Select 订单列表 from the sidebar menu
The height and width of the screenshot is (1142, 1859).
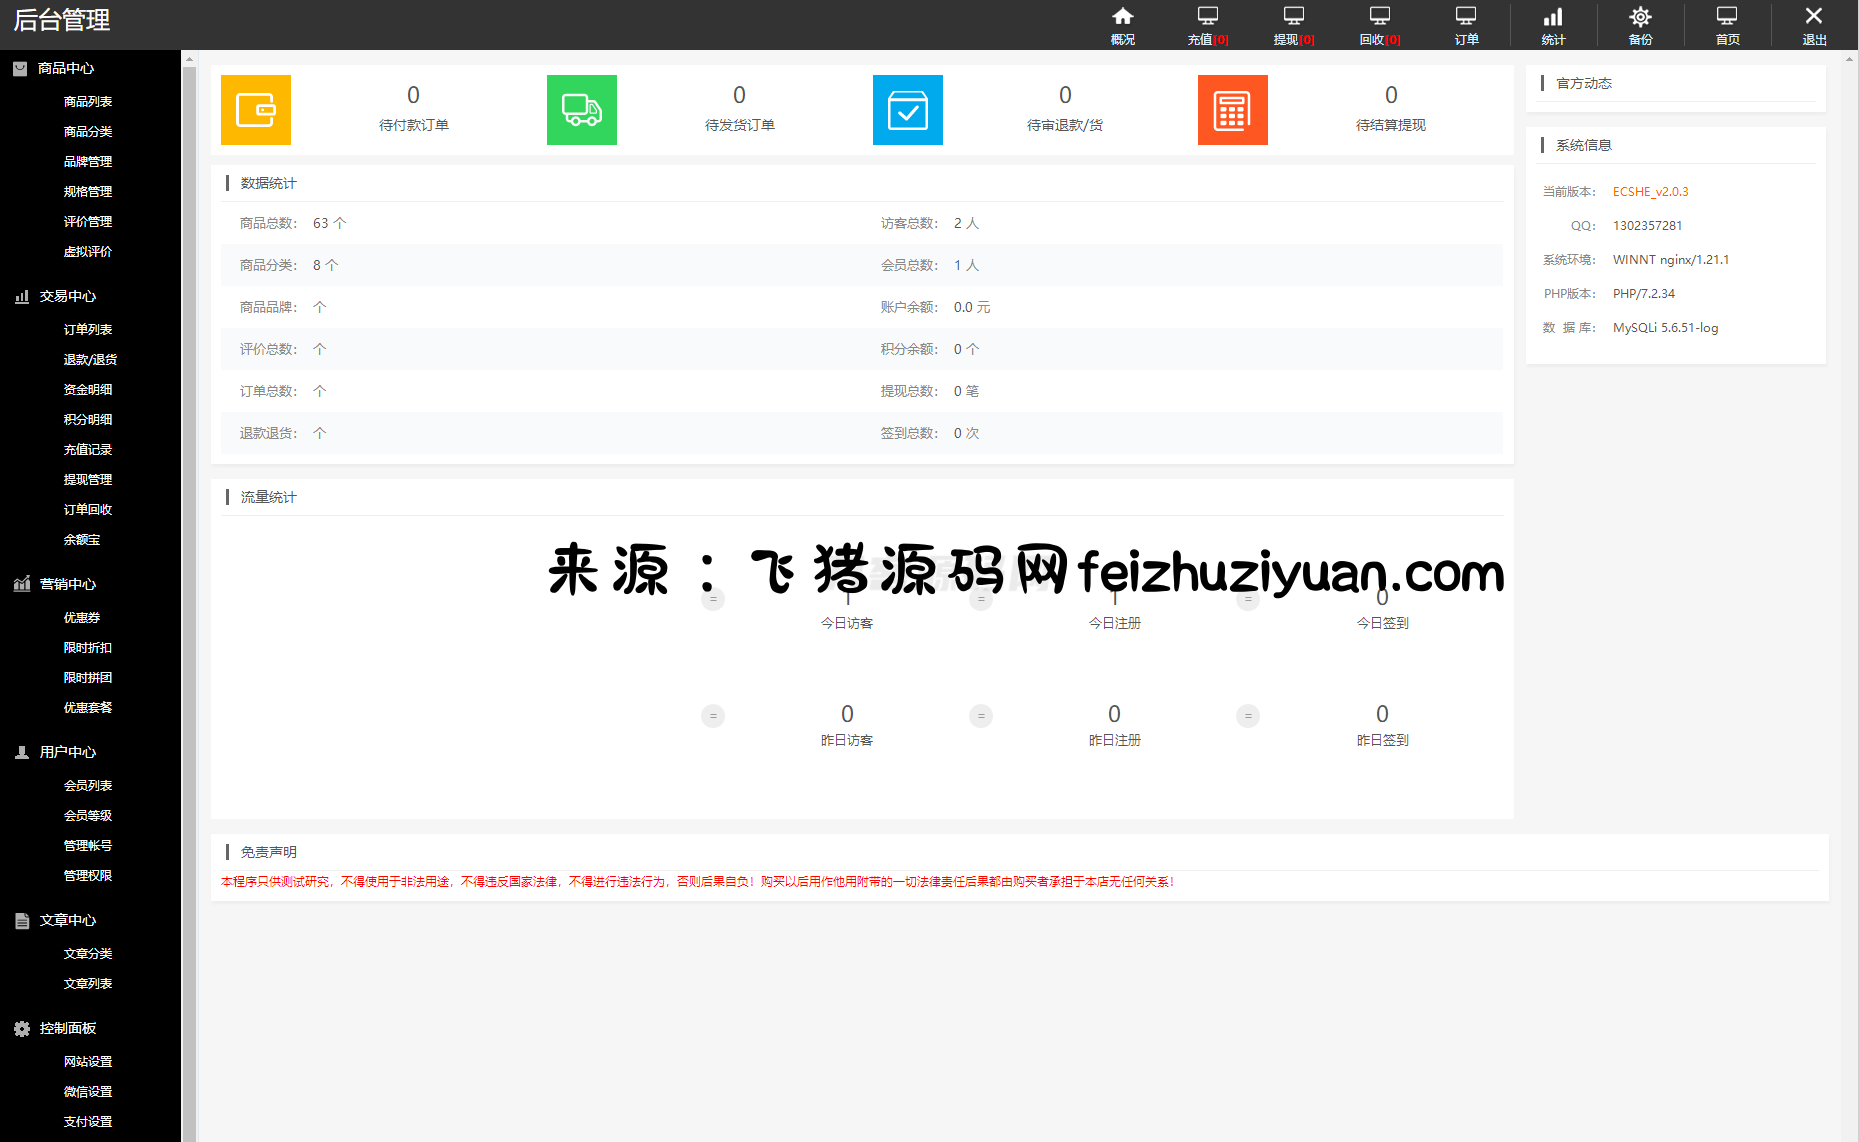coord(88,330)
